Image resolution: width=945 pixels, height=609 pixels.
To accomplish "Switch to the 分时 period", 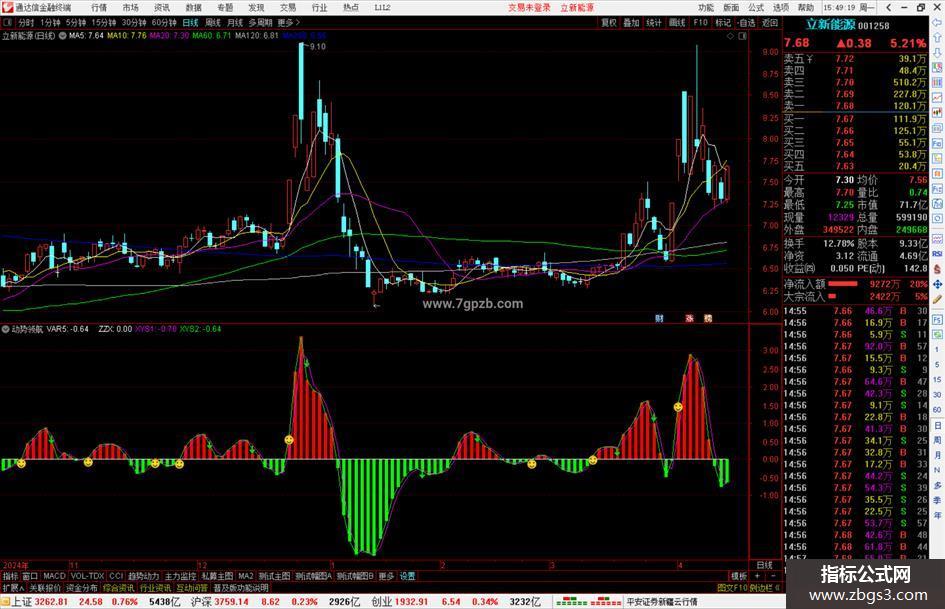I will coord(26,22).
